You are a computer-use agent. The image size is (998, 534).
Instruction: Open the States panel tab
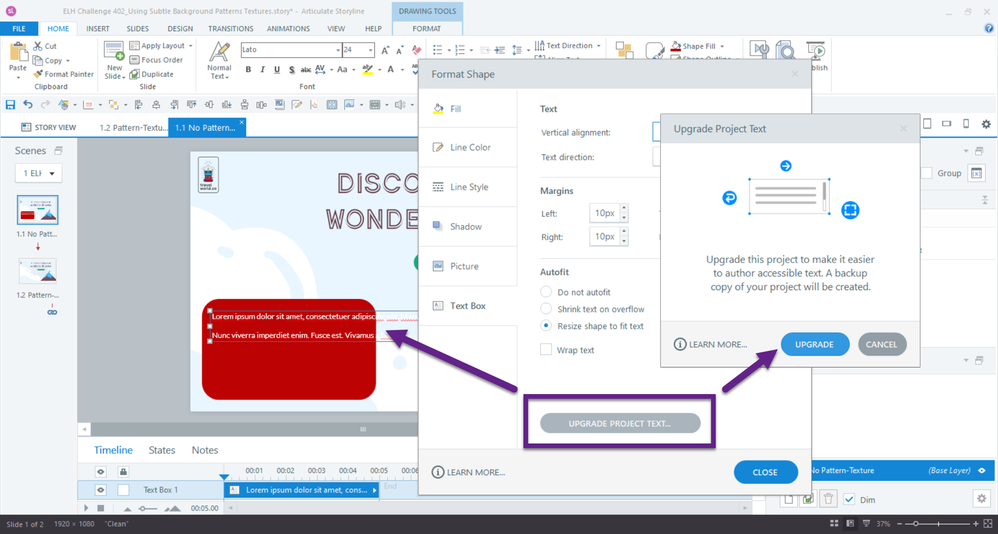click(x=162, y=450)
